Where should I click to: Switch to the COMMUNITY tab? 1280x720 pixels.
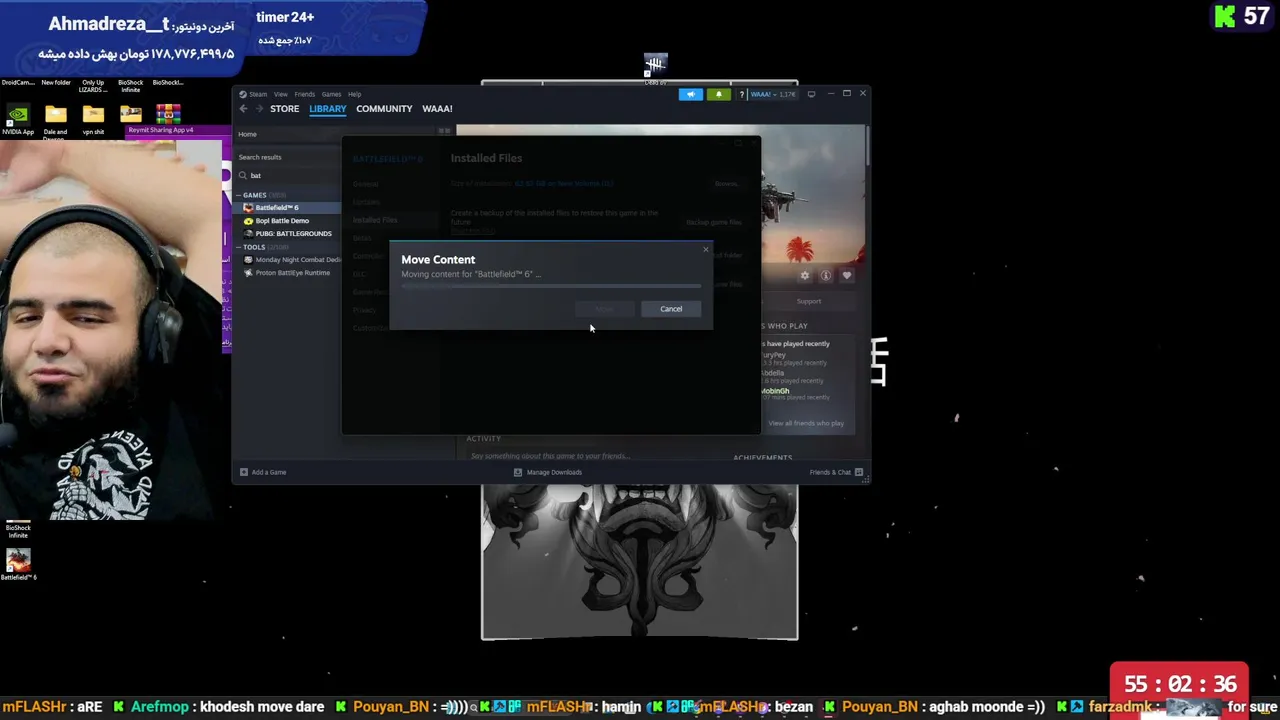pos(384,109)
